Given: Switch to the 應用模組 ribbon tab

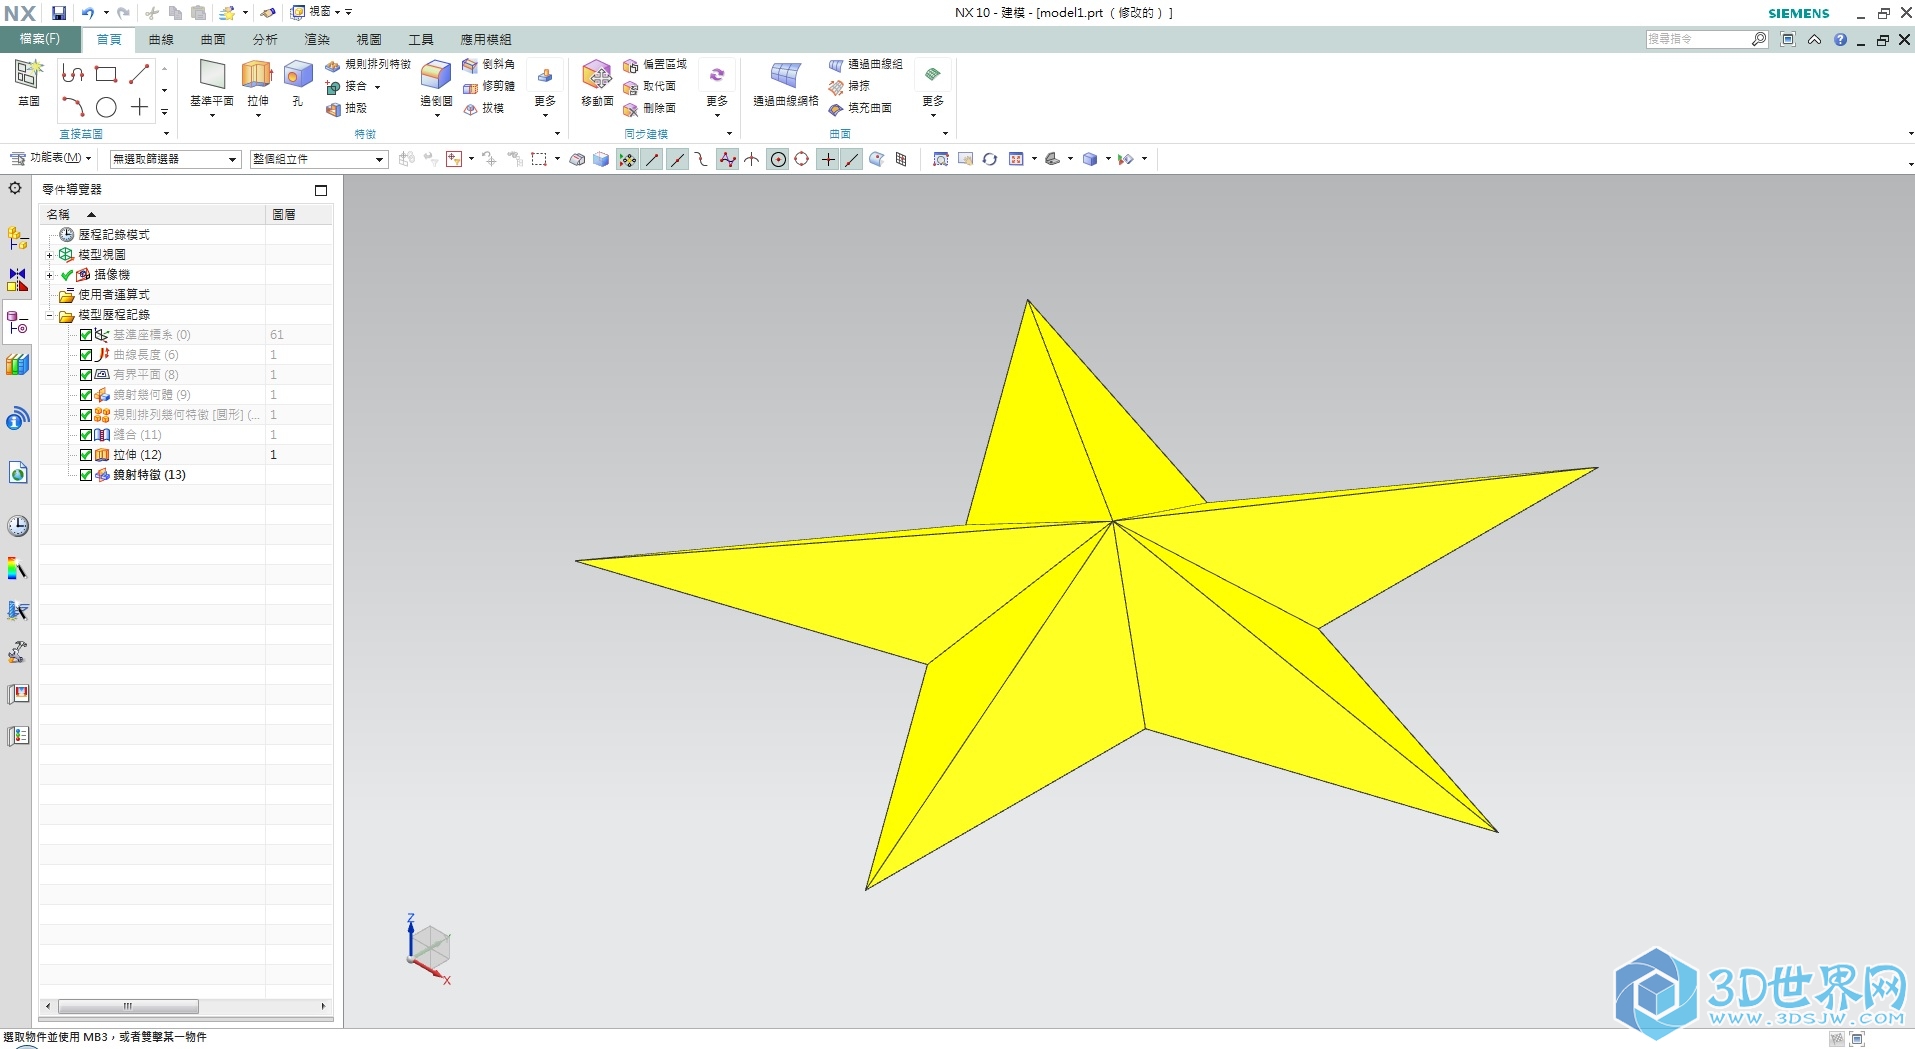Looking at the screenshot, I should pos(486,39).
